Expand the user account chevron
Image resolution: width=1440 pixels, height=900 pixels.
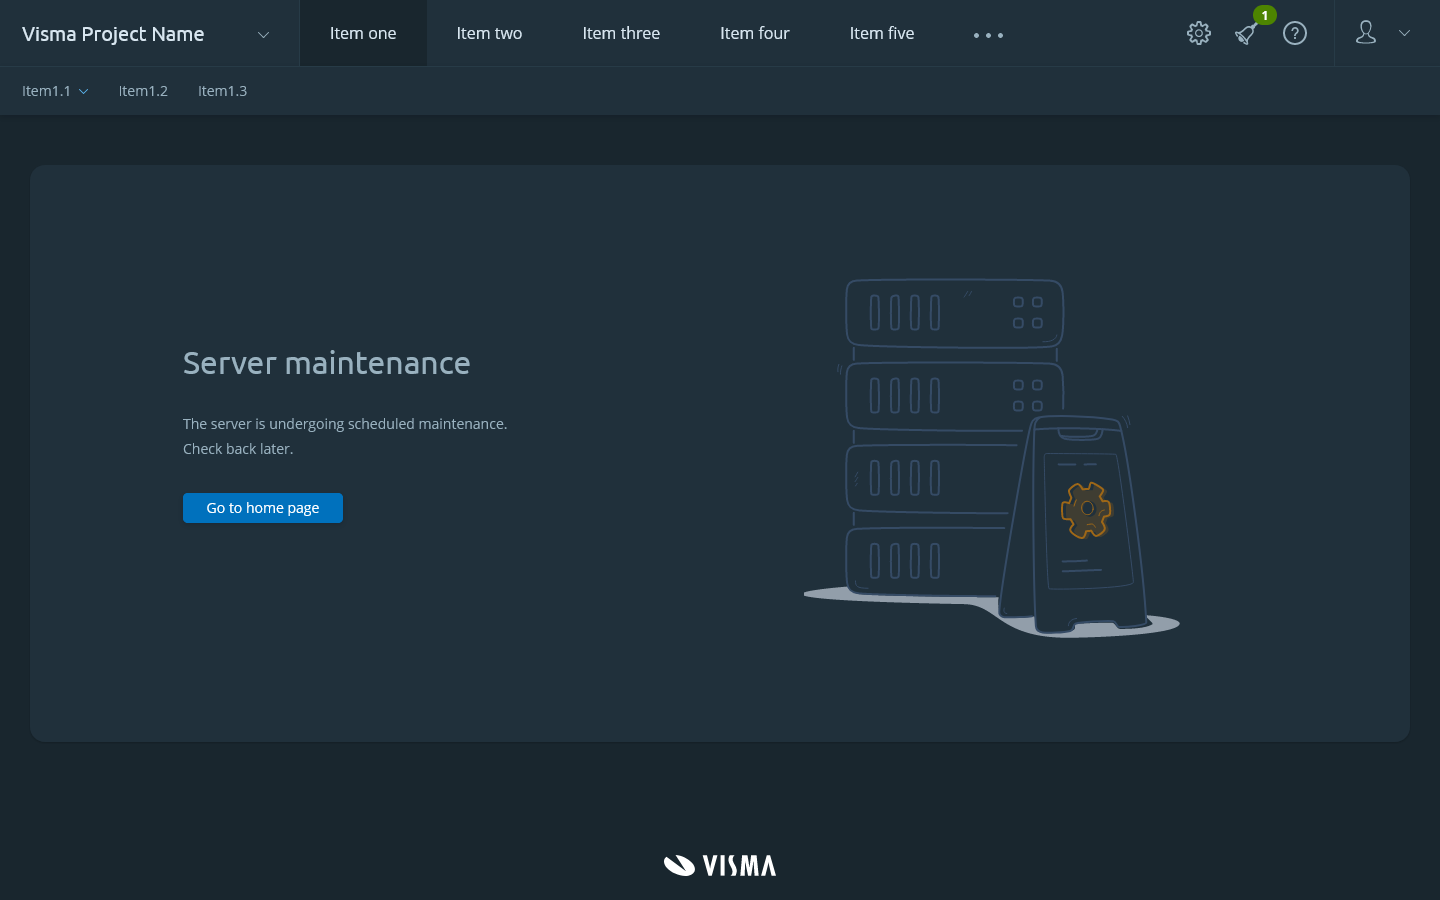[1404, 33]
